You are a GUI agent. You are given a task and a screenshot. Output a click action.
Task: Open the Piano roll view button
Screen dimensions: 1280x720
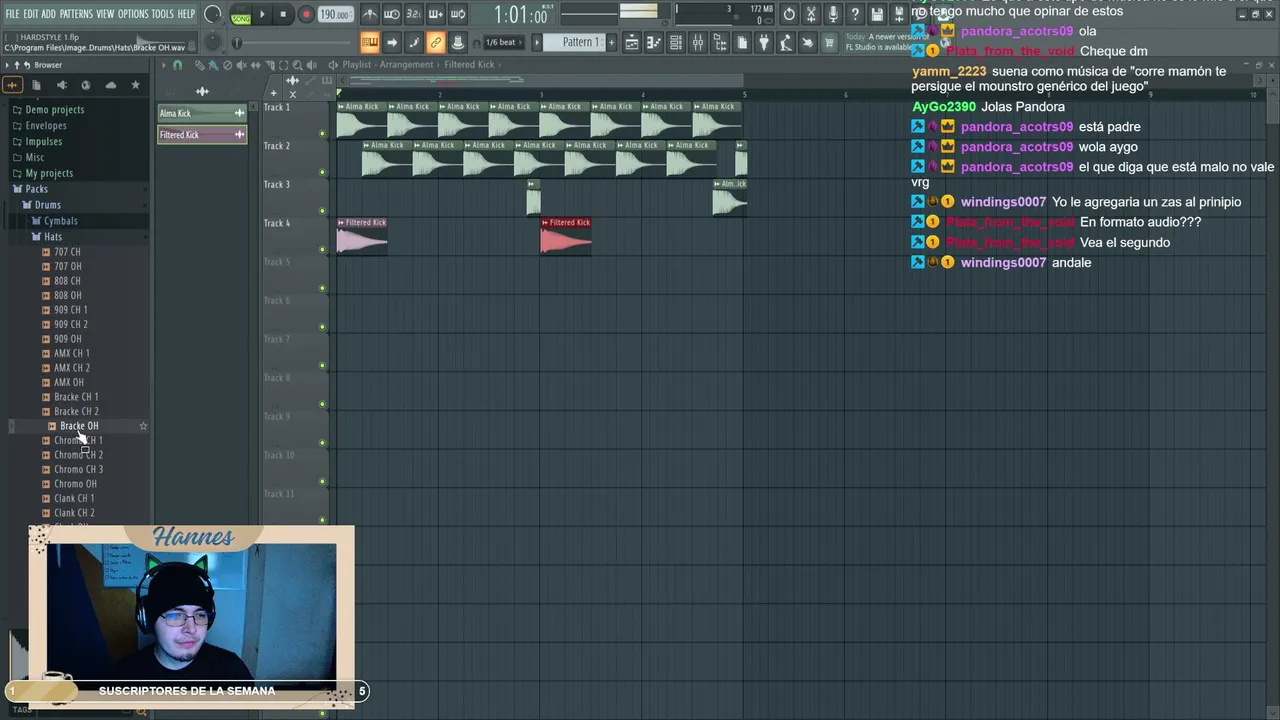654,43
